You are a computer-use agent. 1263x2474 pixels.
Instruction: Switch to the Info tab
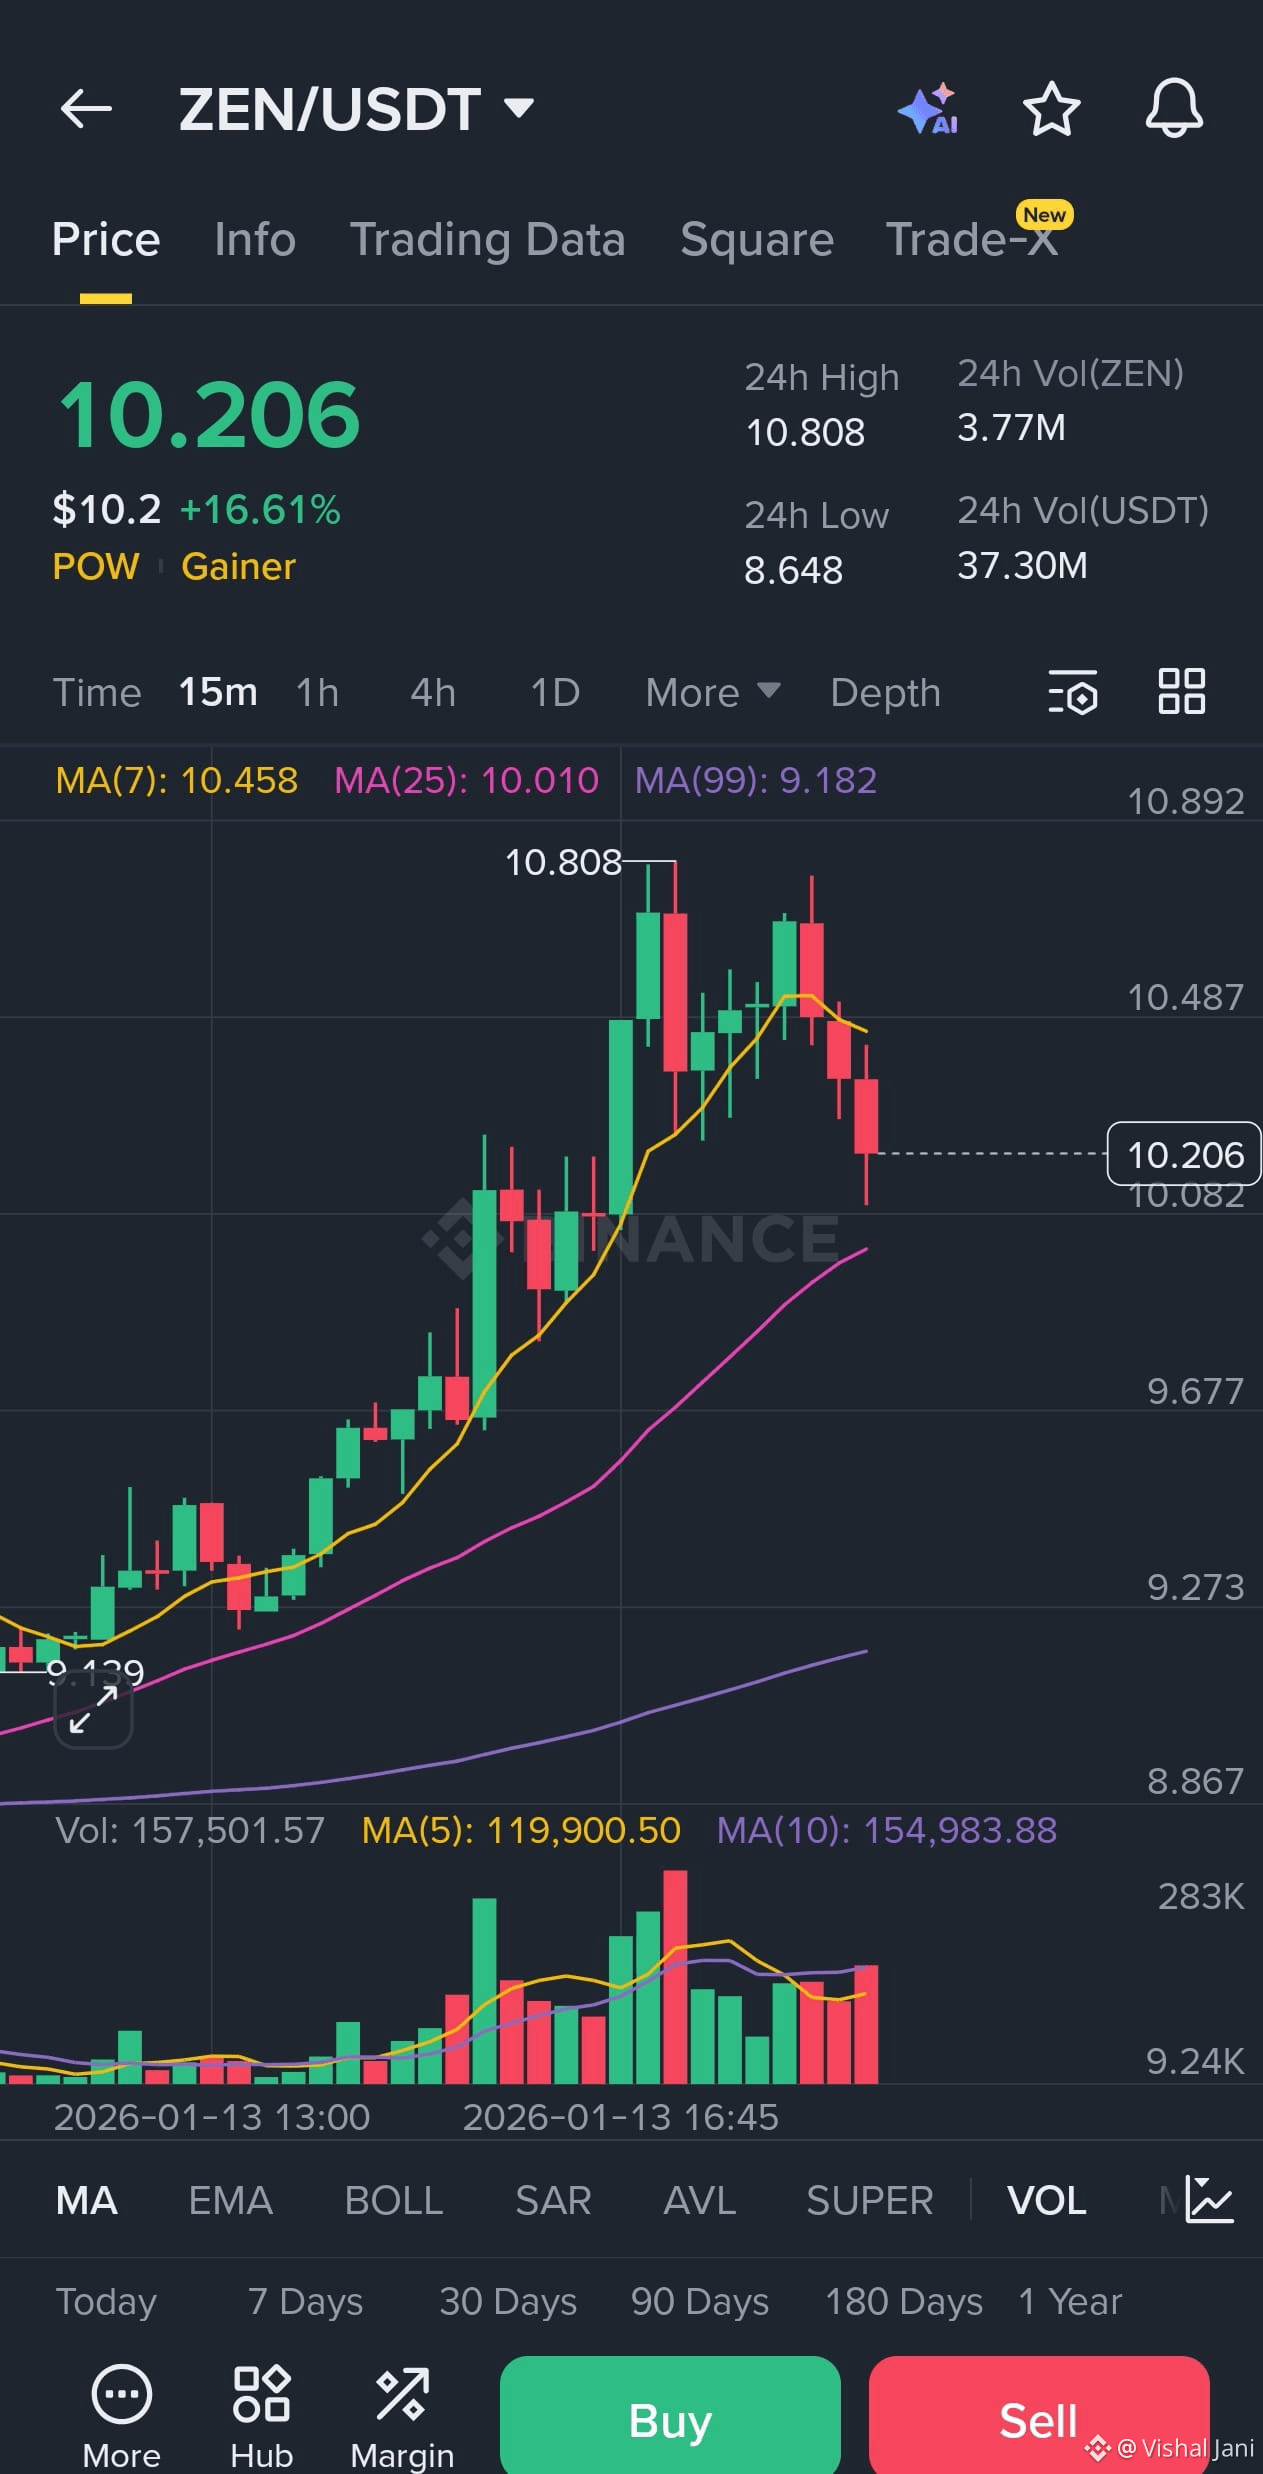(x=255, y=240)
